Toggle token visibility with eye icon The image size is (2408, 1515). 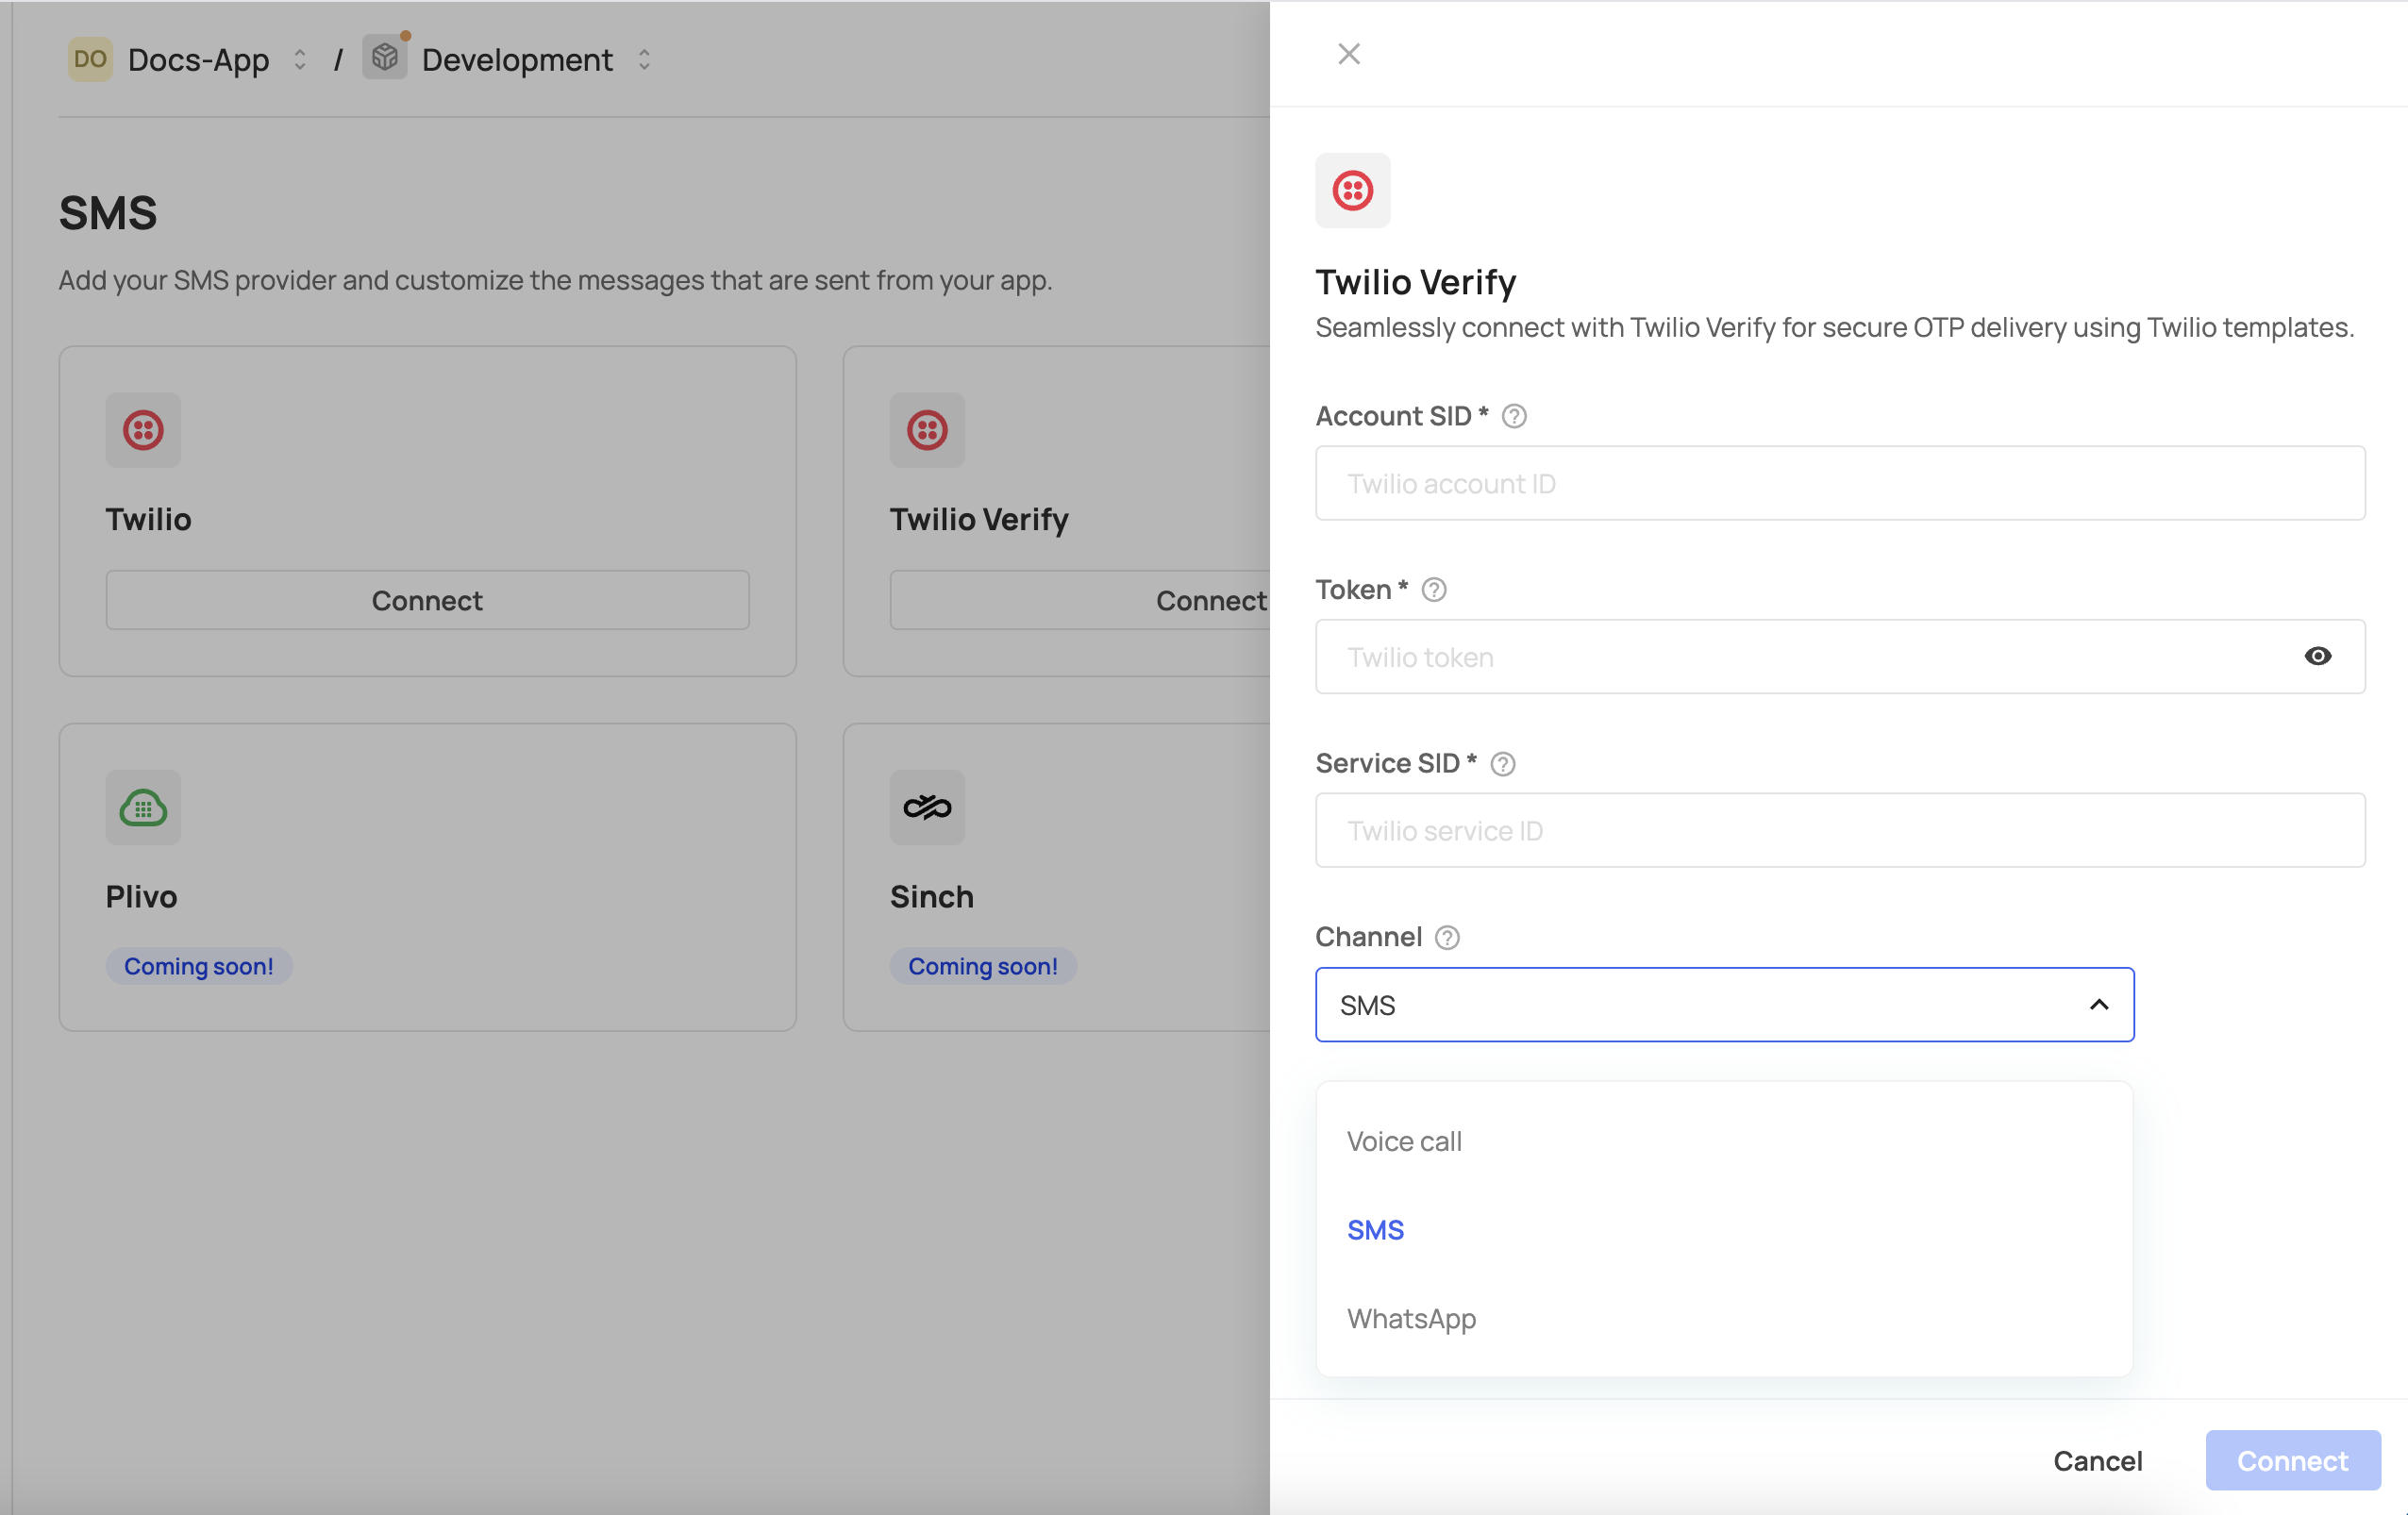[2317, 656]
